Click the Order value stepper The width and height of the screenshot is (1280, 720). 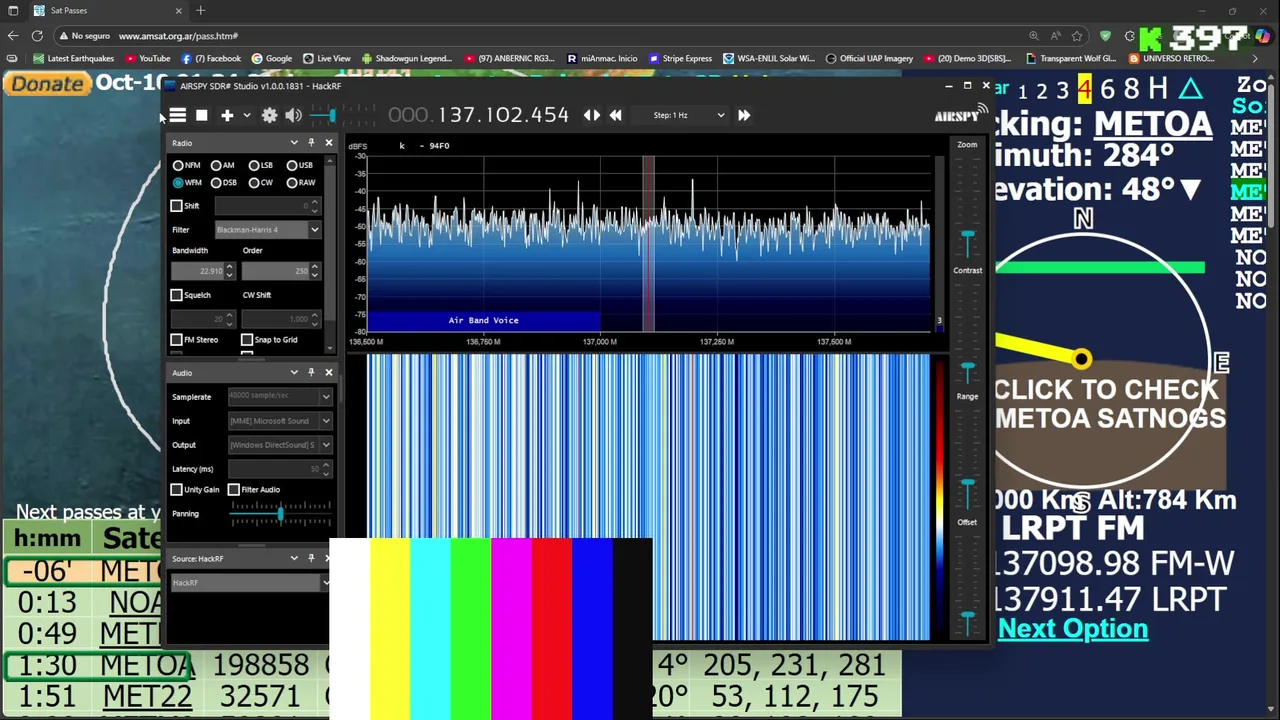point(314,271)
